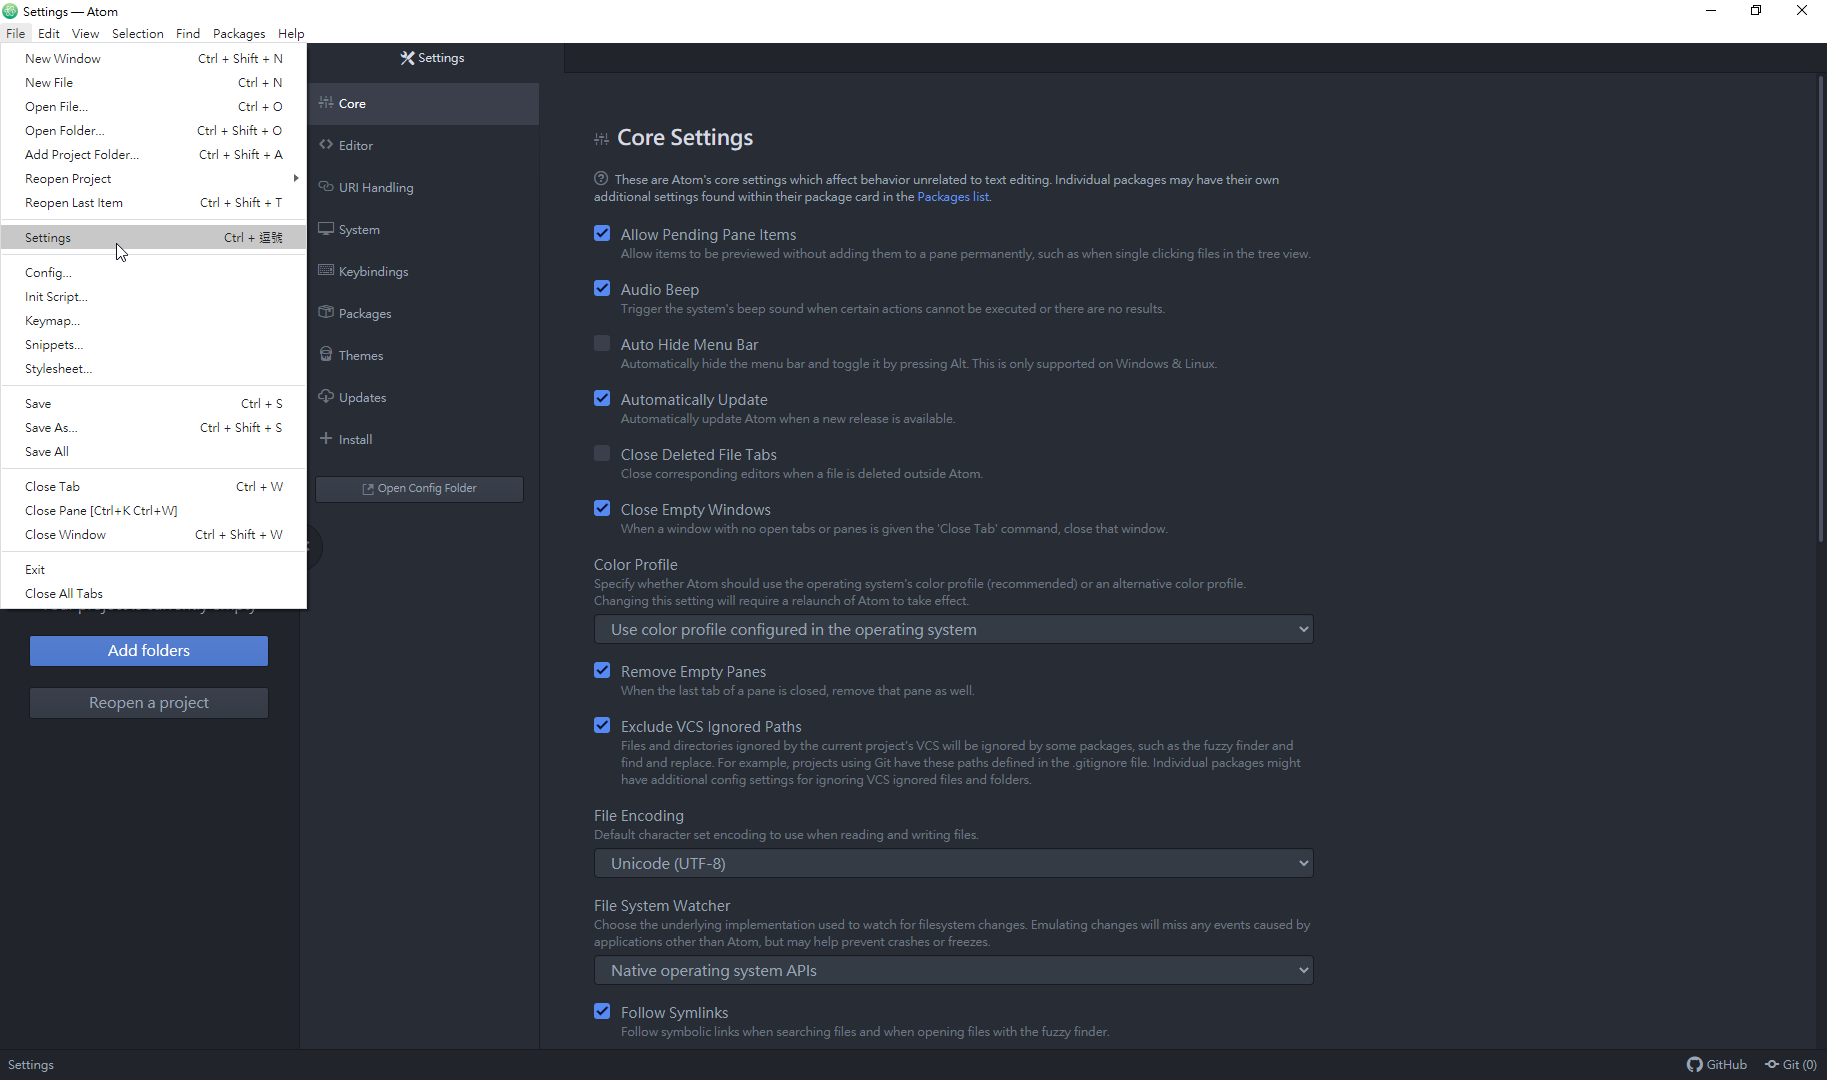Click the Open Config Folder button
Screen dimensions: 1827x1080
419,488
